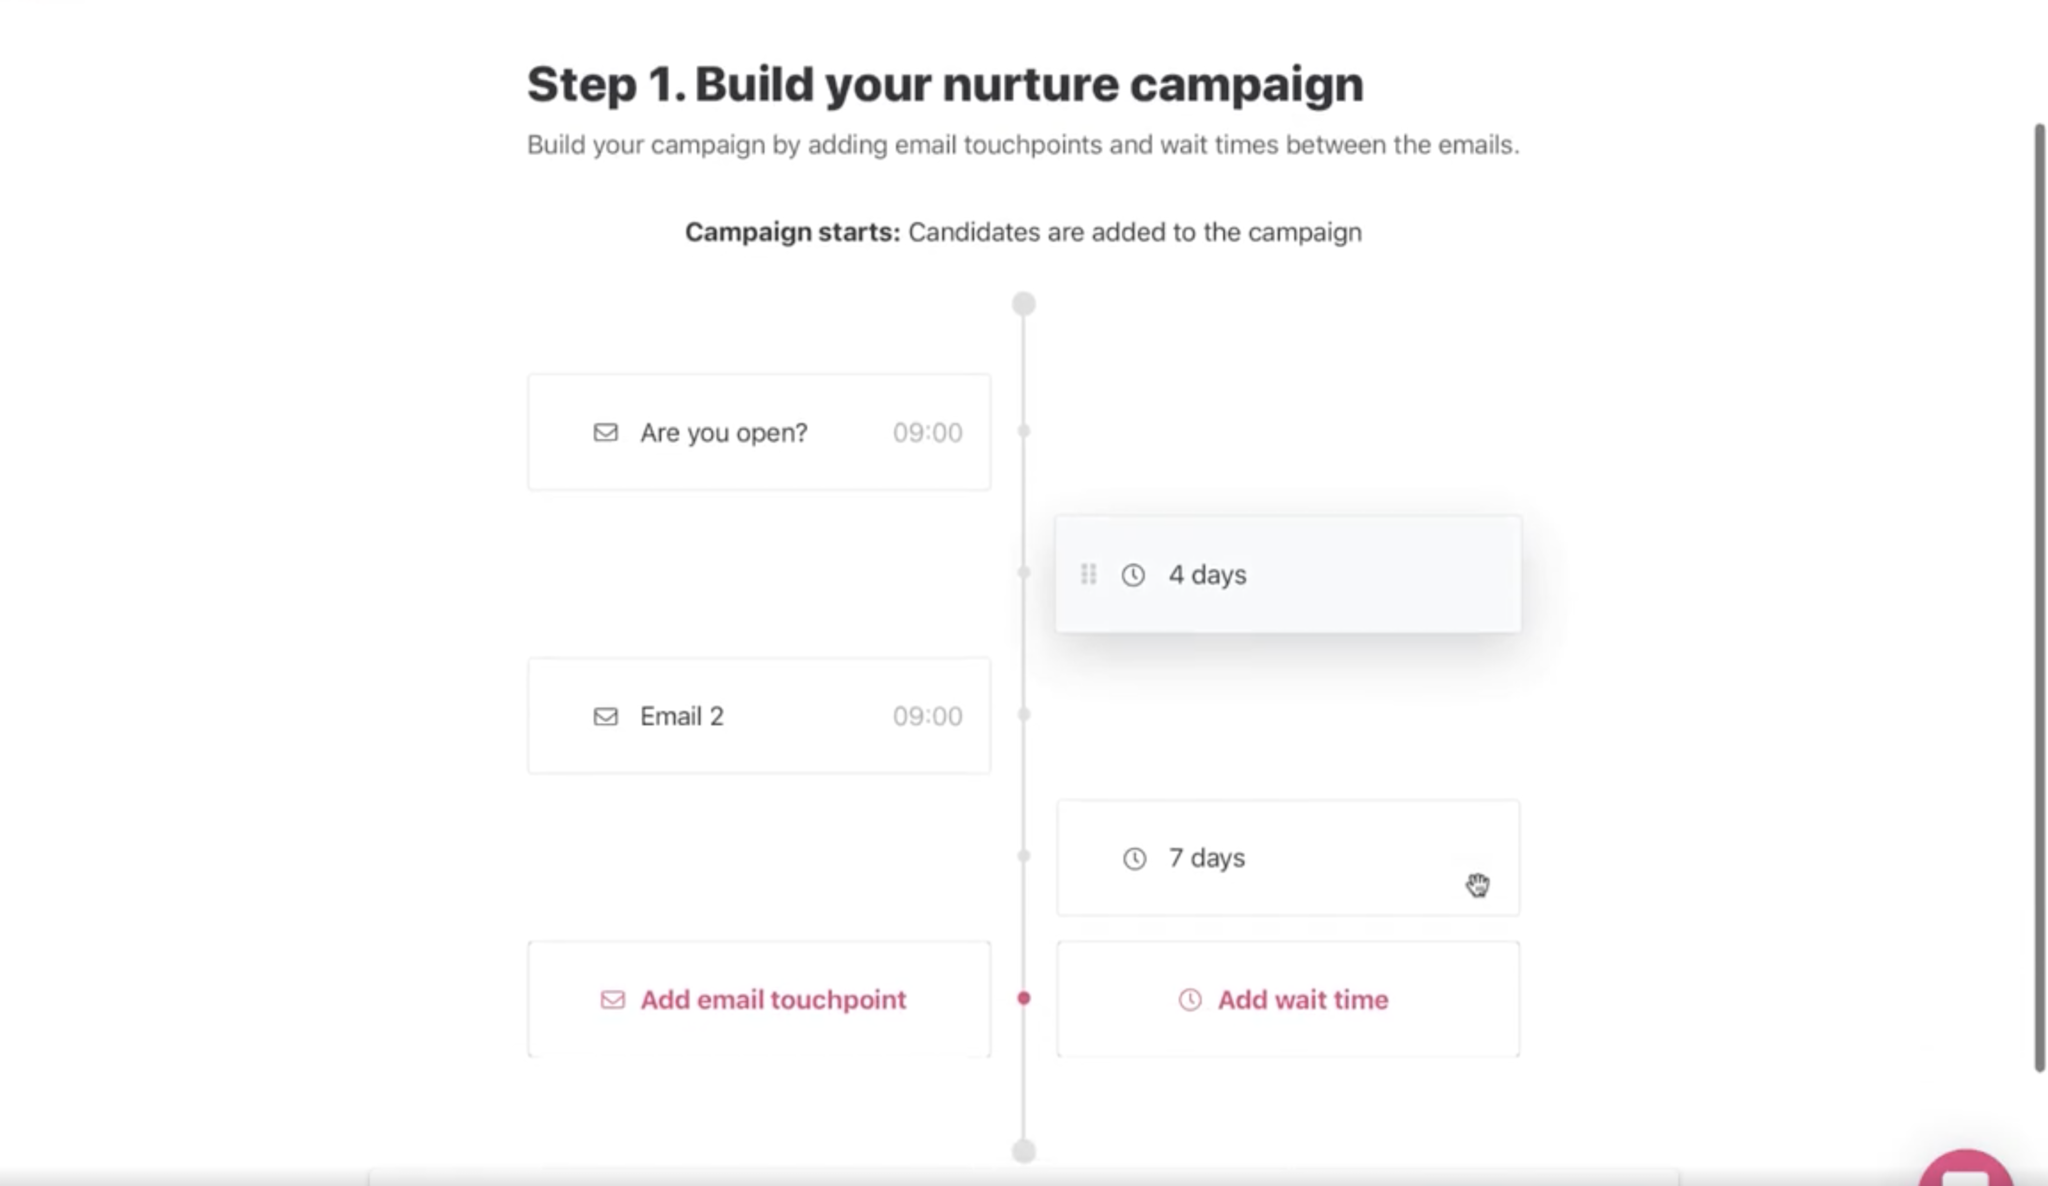Click the top campaign start timeline node
2048x1186 pixels.
click(x=1023, y=304)
